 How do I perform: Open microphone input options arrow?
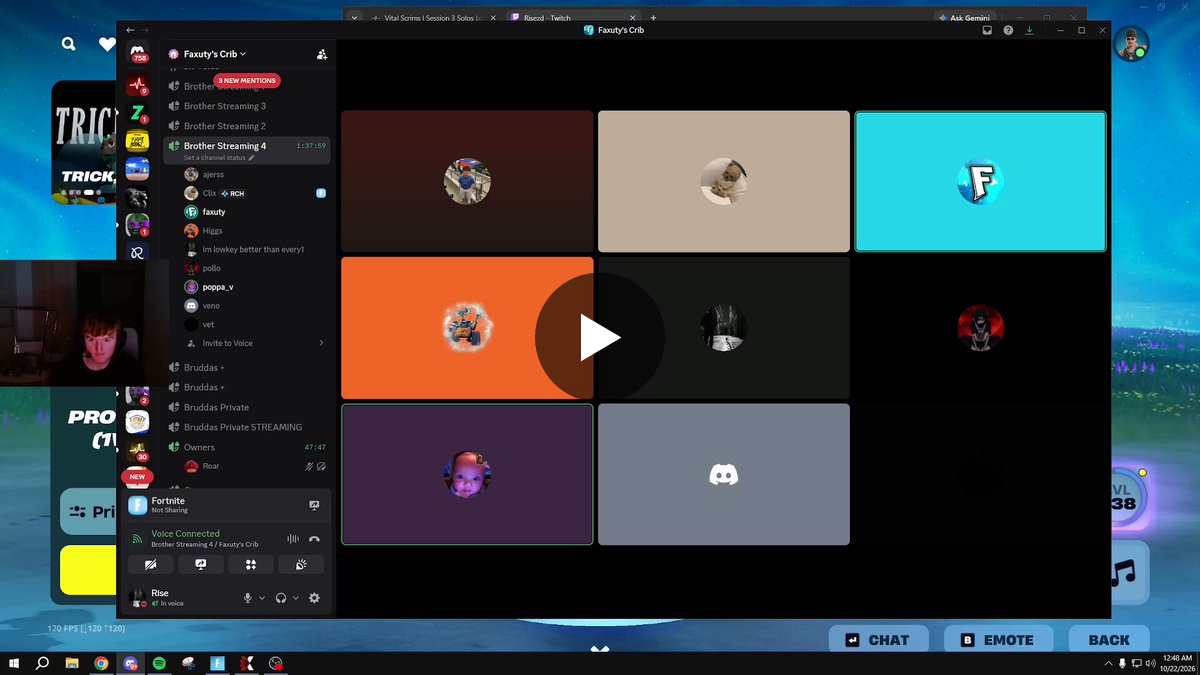262,598
